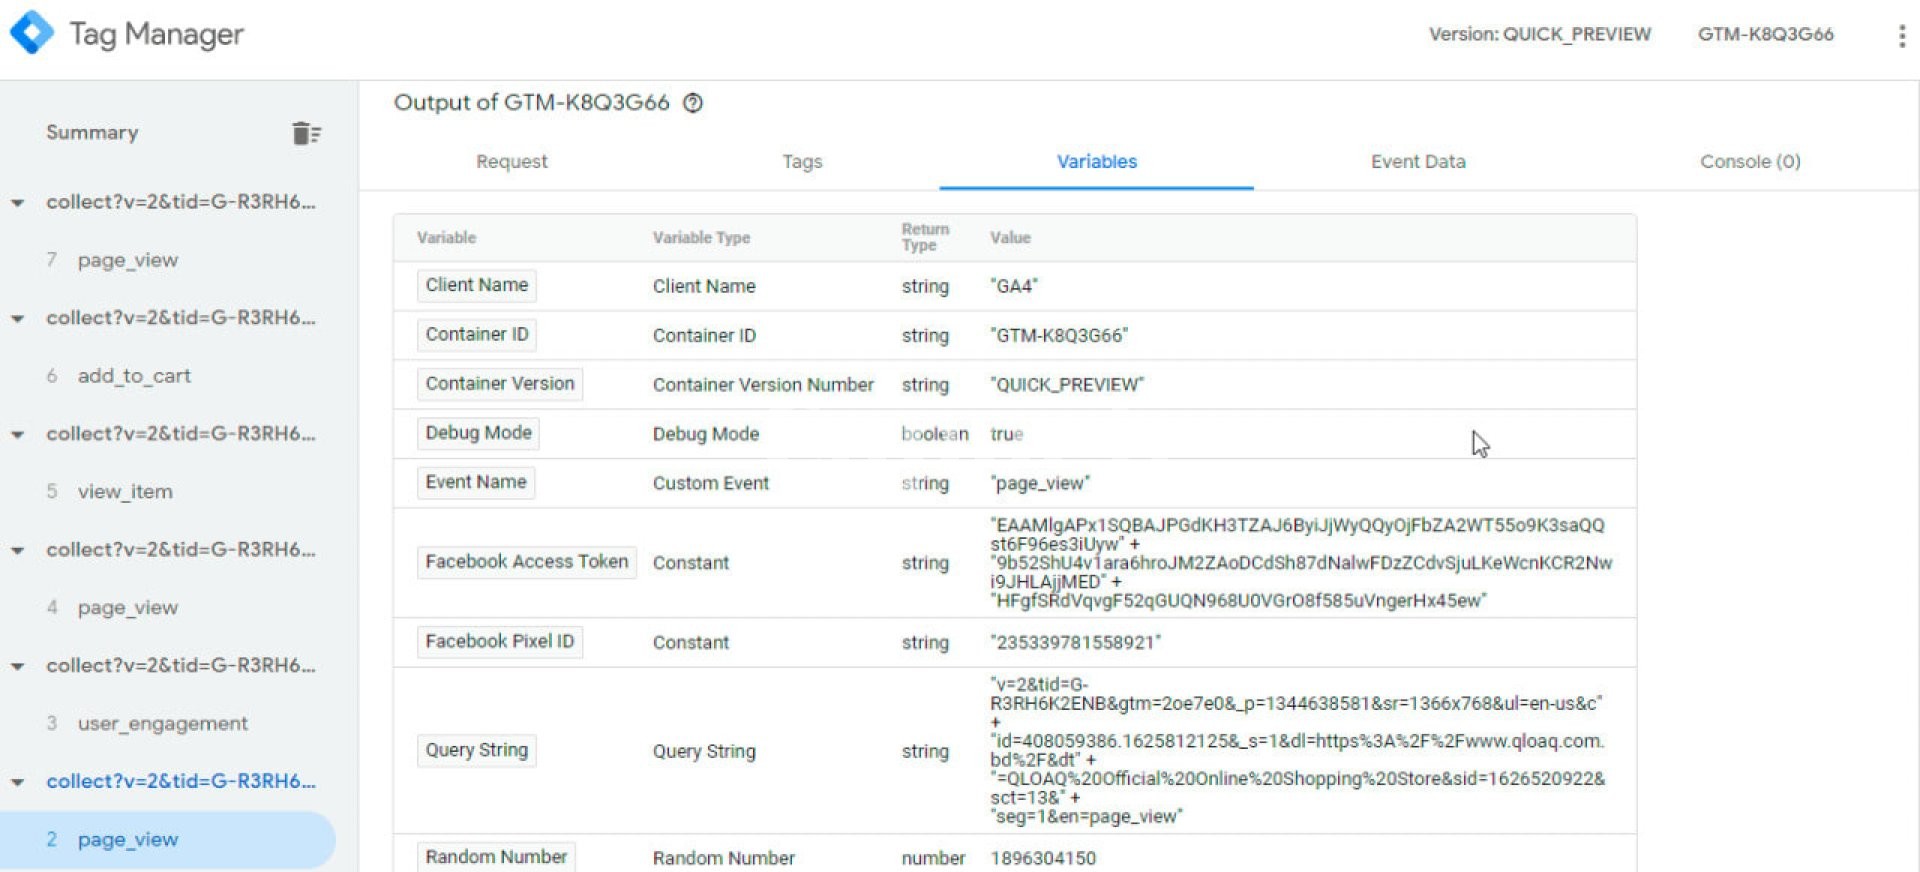1920x872 pixels.
Task: Select the view_item event in sidebar
Action: [x=125, y=492]
